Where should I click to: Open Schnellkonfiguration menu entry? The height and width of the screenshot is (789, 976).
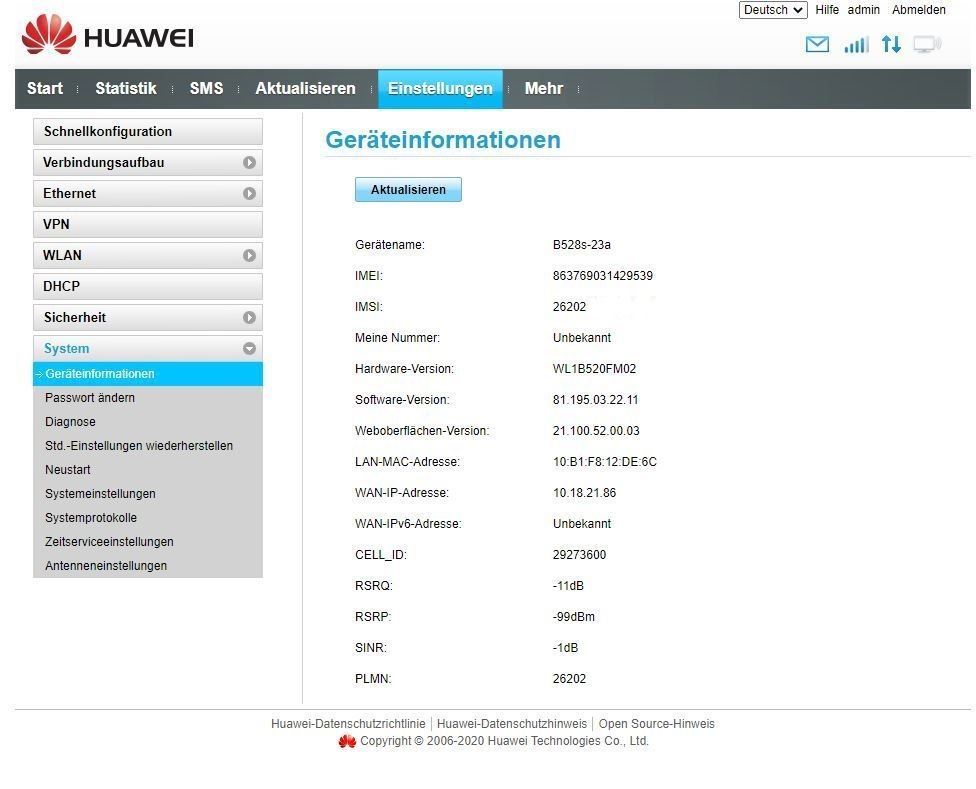(x=148, y=131)
